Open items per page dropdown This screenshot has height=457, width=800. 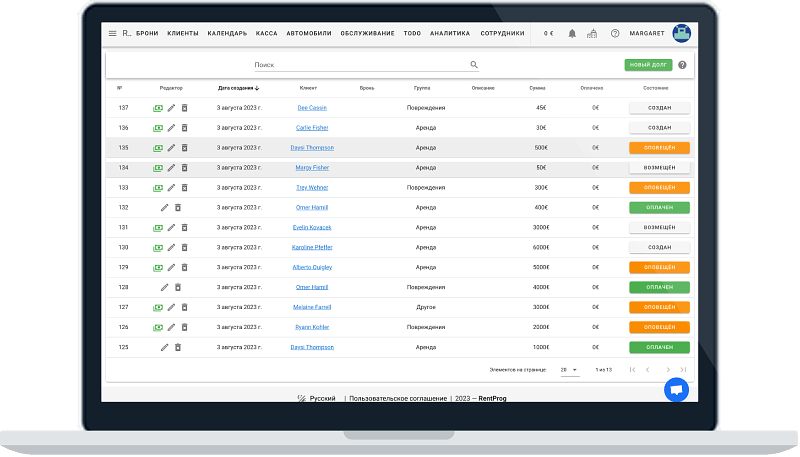tap(569, 370)
